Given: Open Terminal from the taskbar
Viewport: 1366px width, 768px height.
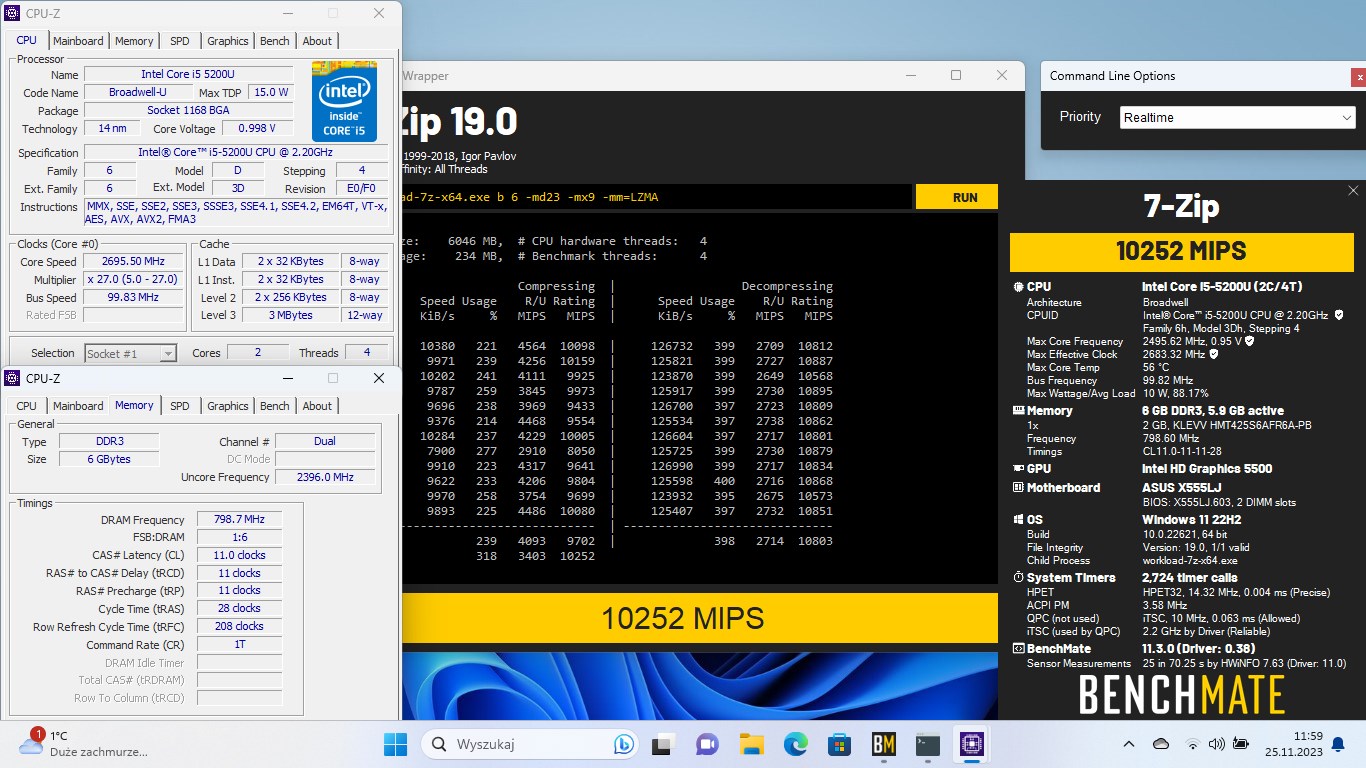Looking at the screenshot, I should point(928,744).
